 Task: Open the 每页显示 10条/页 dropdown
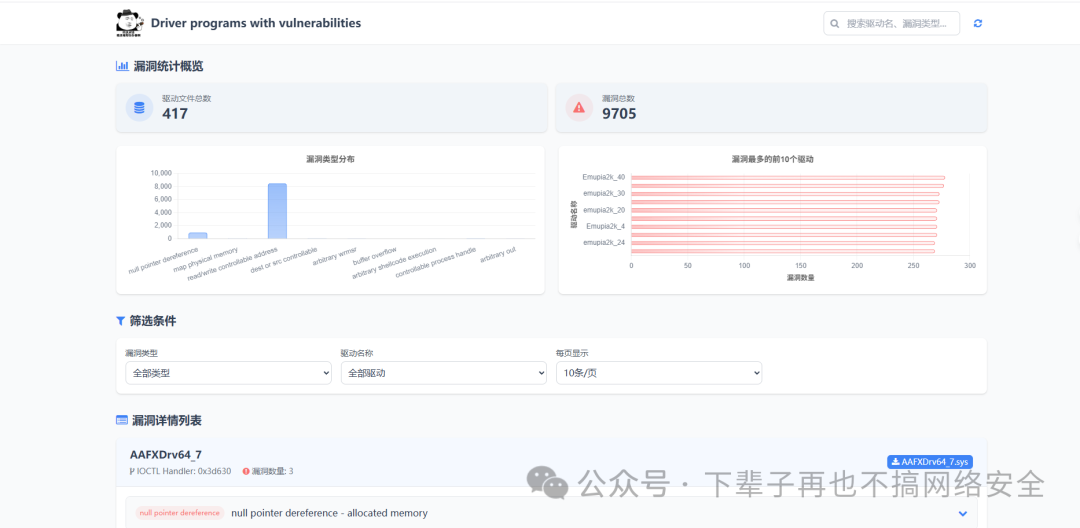click(x=659, y=373)
